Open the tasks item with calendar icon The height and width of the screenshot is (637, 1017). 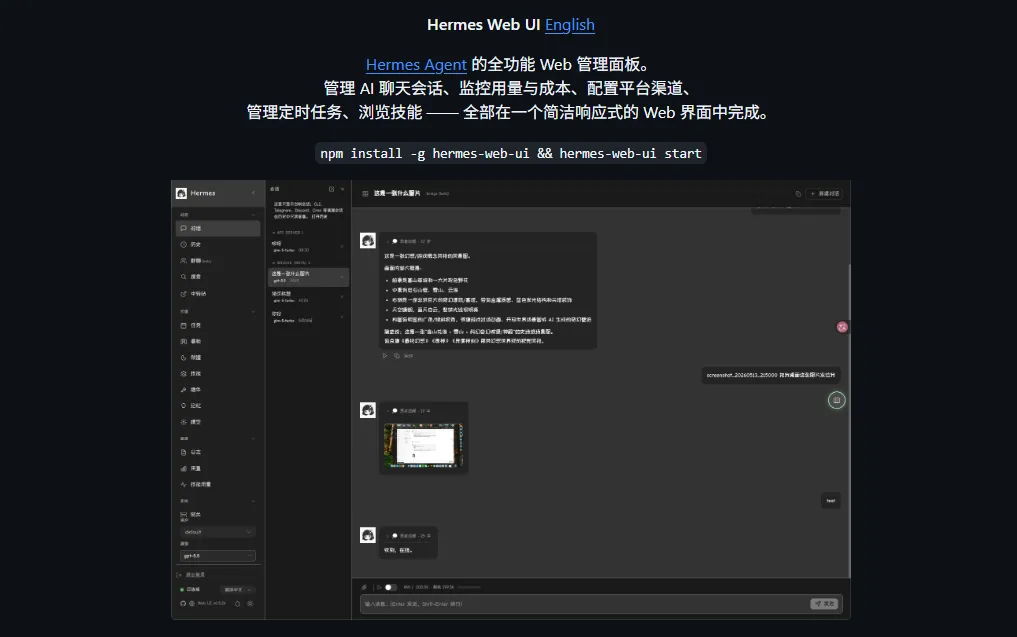click(x=218, y=326)
